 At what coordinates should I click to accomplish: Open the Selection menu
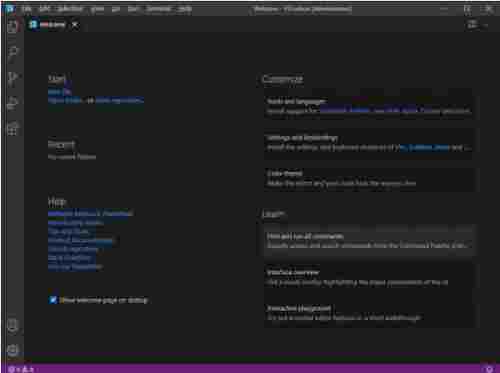(x=70, y=9)
